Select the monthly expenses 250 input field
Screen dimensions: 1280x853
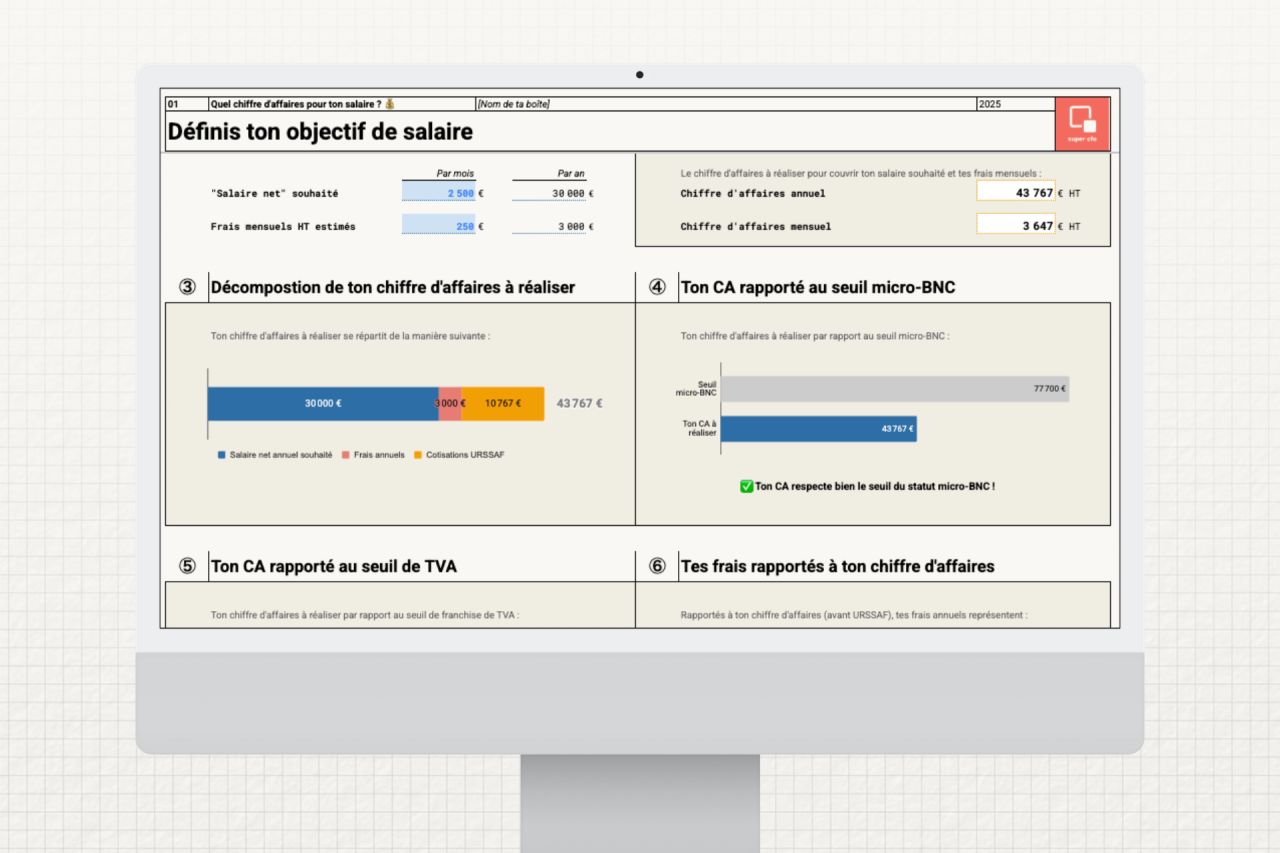[438, 226]
